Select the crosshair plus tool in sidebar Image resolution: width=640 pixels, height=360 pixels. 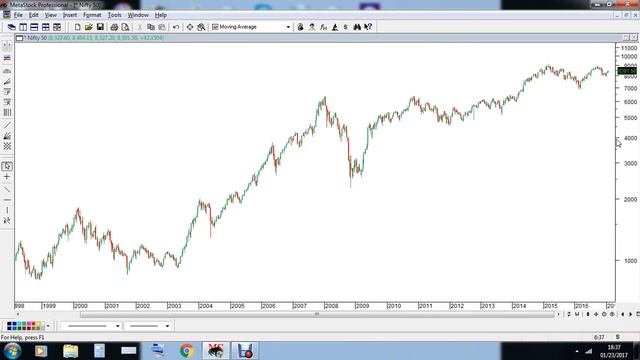coord(7,177)
